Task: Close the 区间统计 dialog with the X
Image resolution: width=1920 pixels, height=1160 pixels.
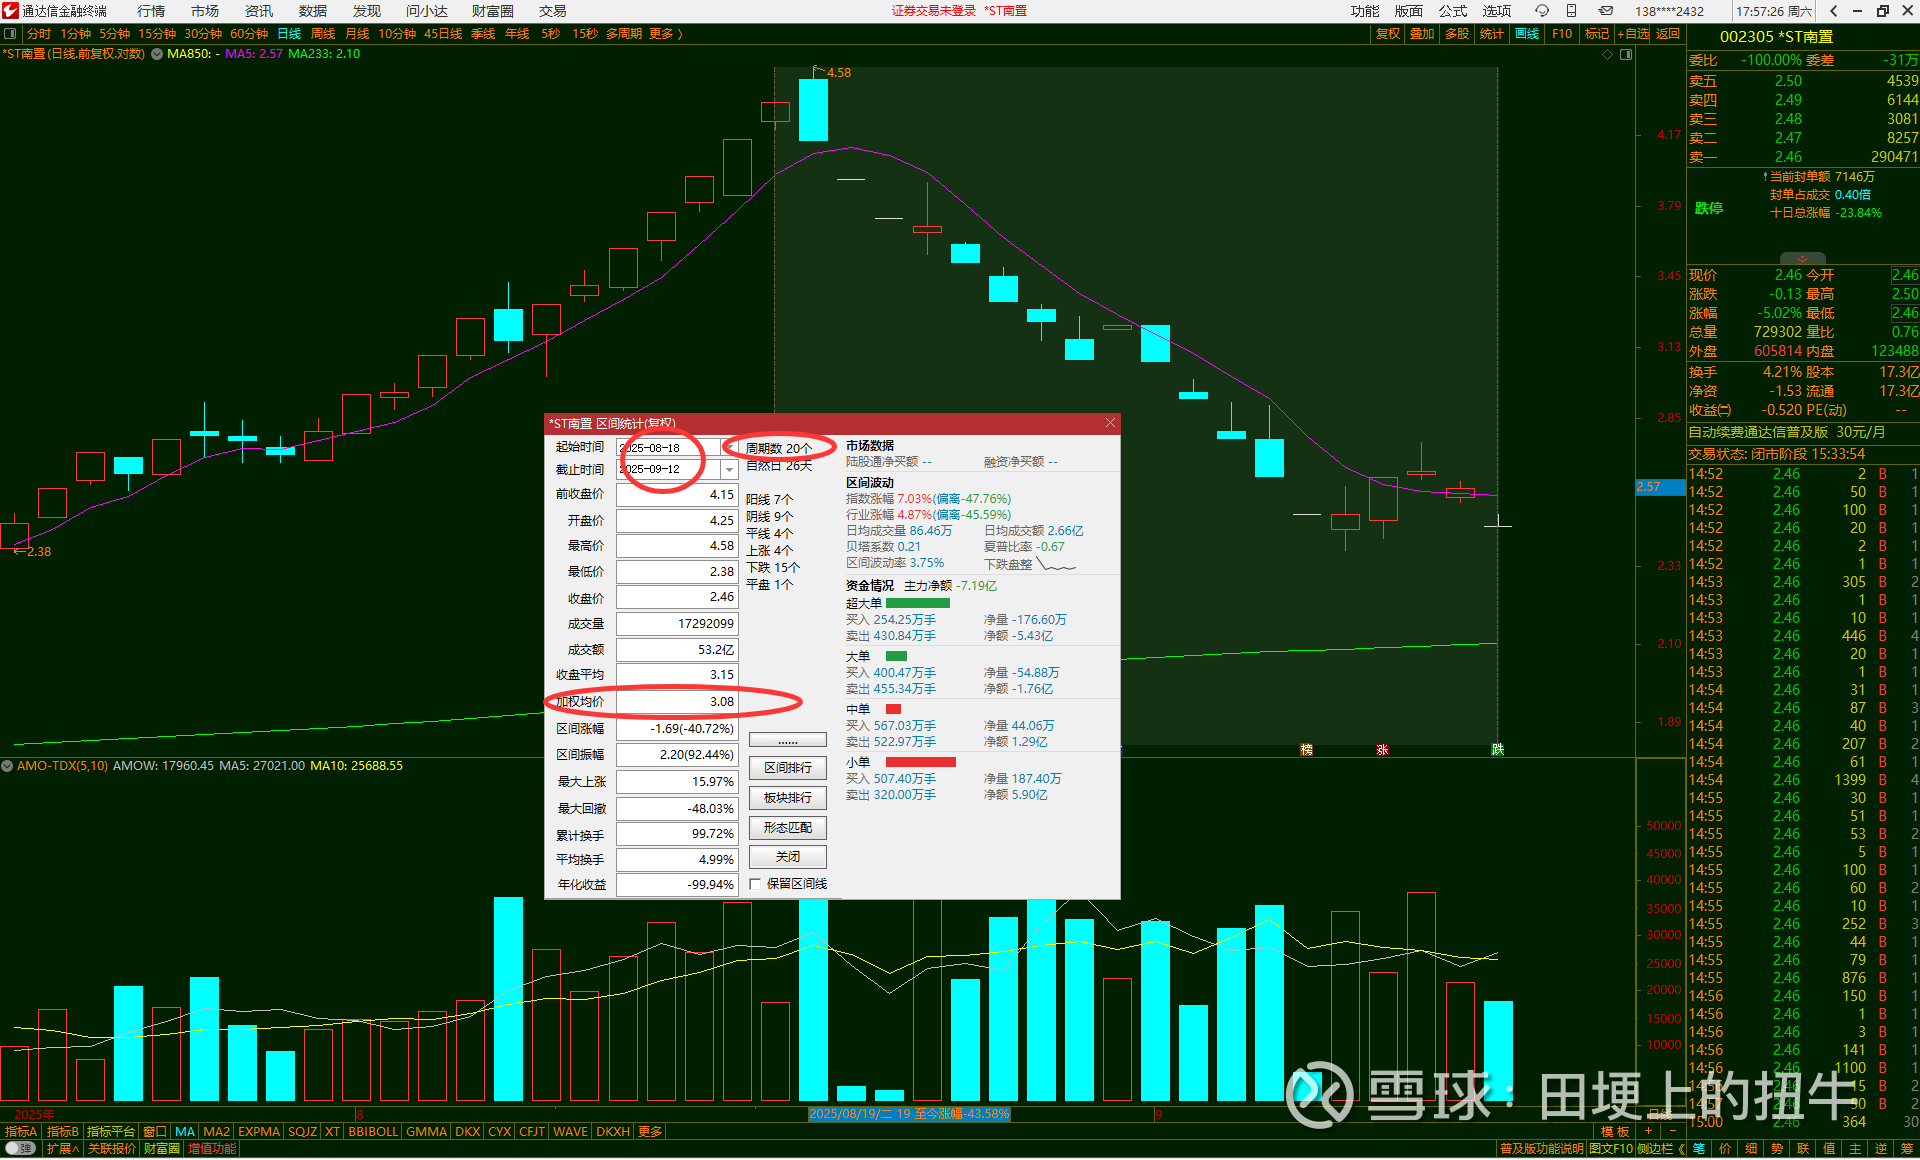Action: (x=1110, y=423)
